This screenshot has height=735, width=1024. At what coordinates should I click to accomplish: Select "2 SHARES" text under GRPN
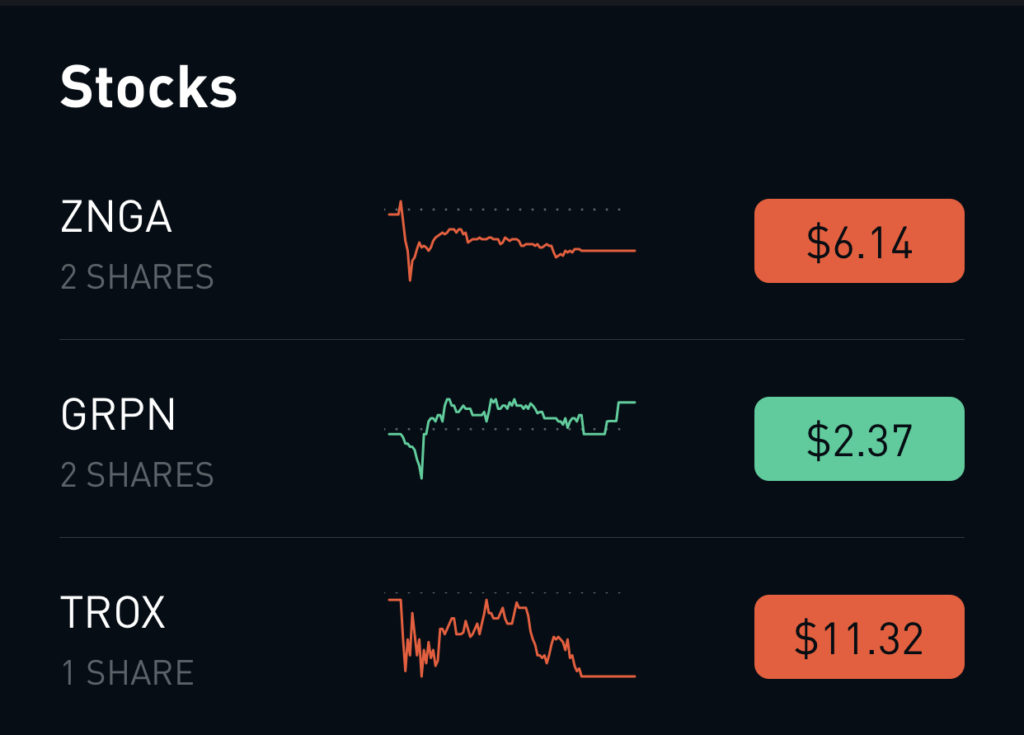pyautogui.click(x=137, y=475)
